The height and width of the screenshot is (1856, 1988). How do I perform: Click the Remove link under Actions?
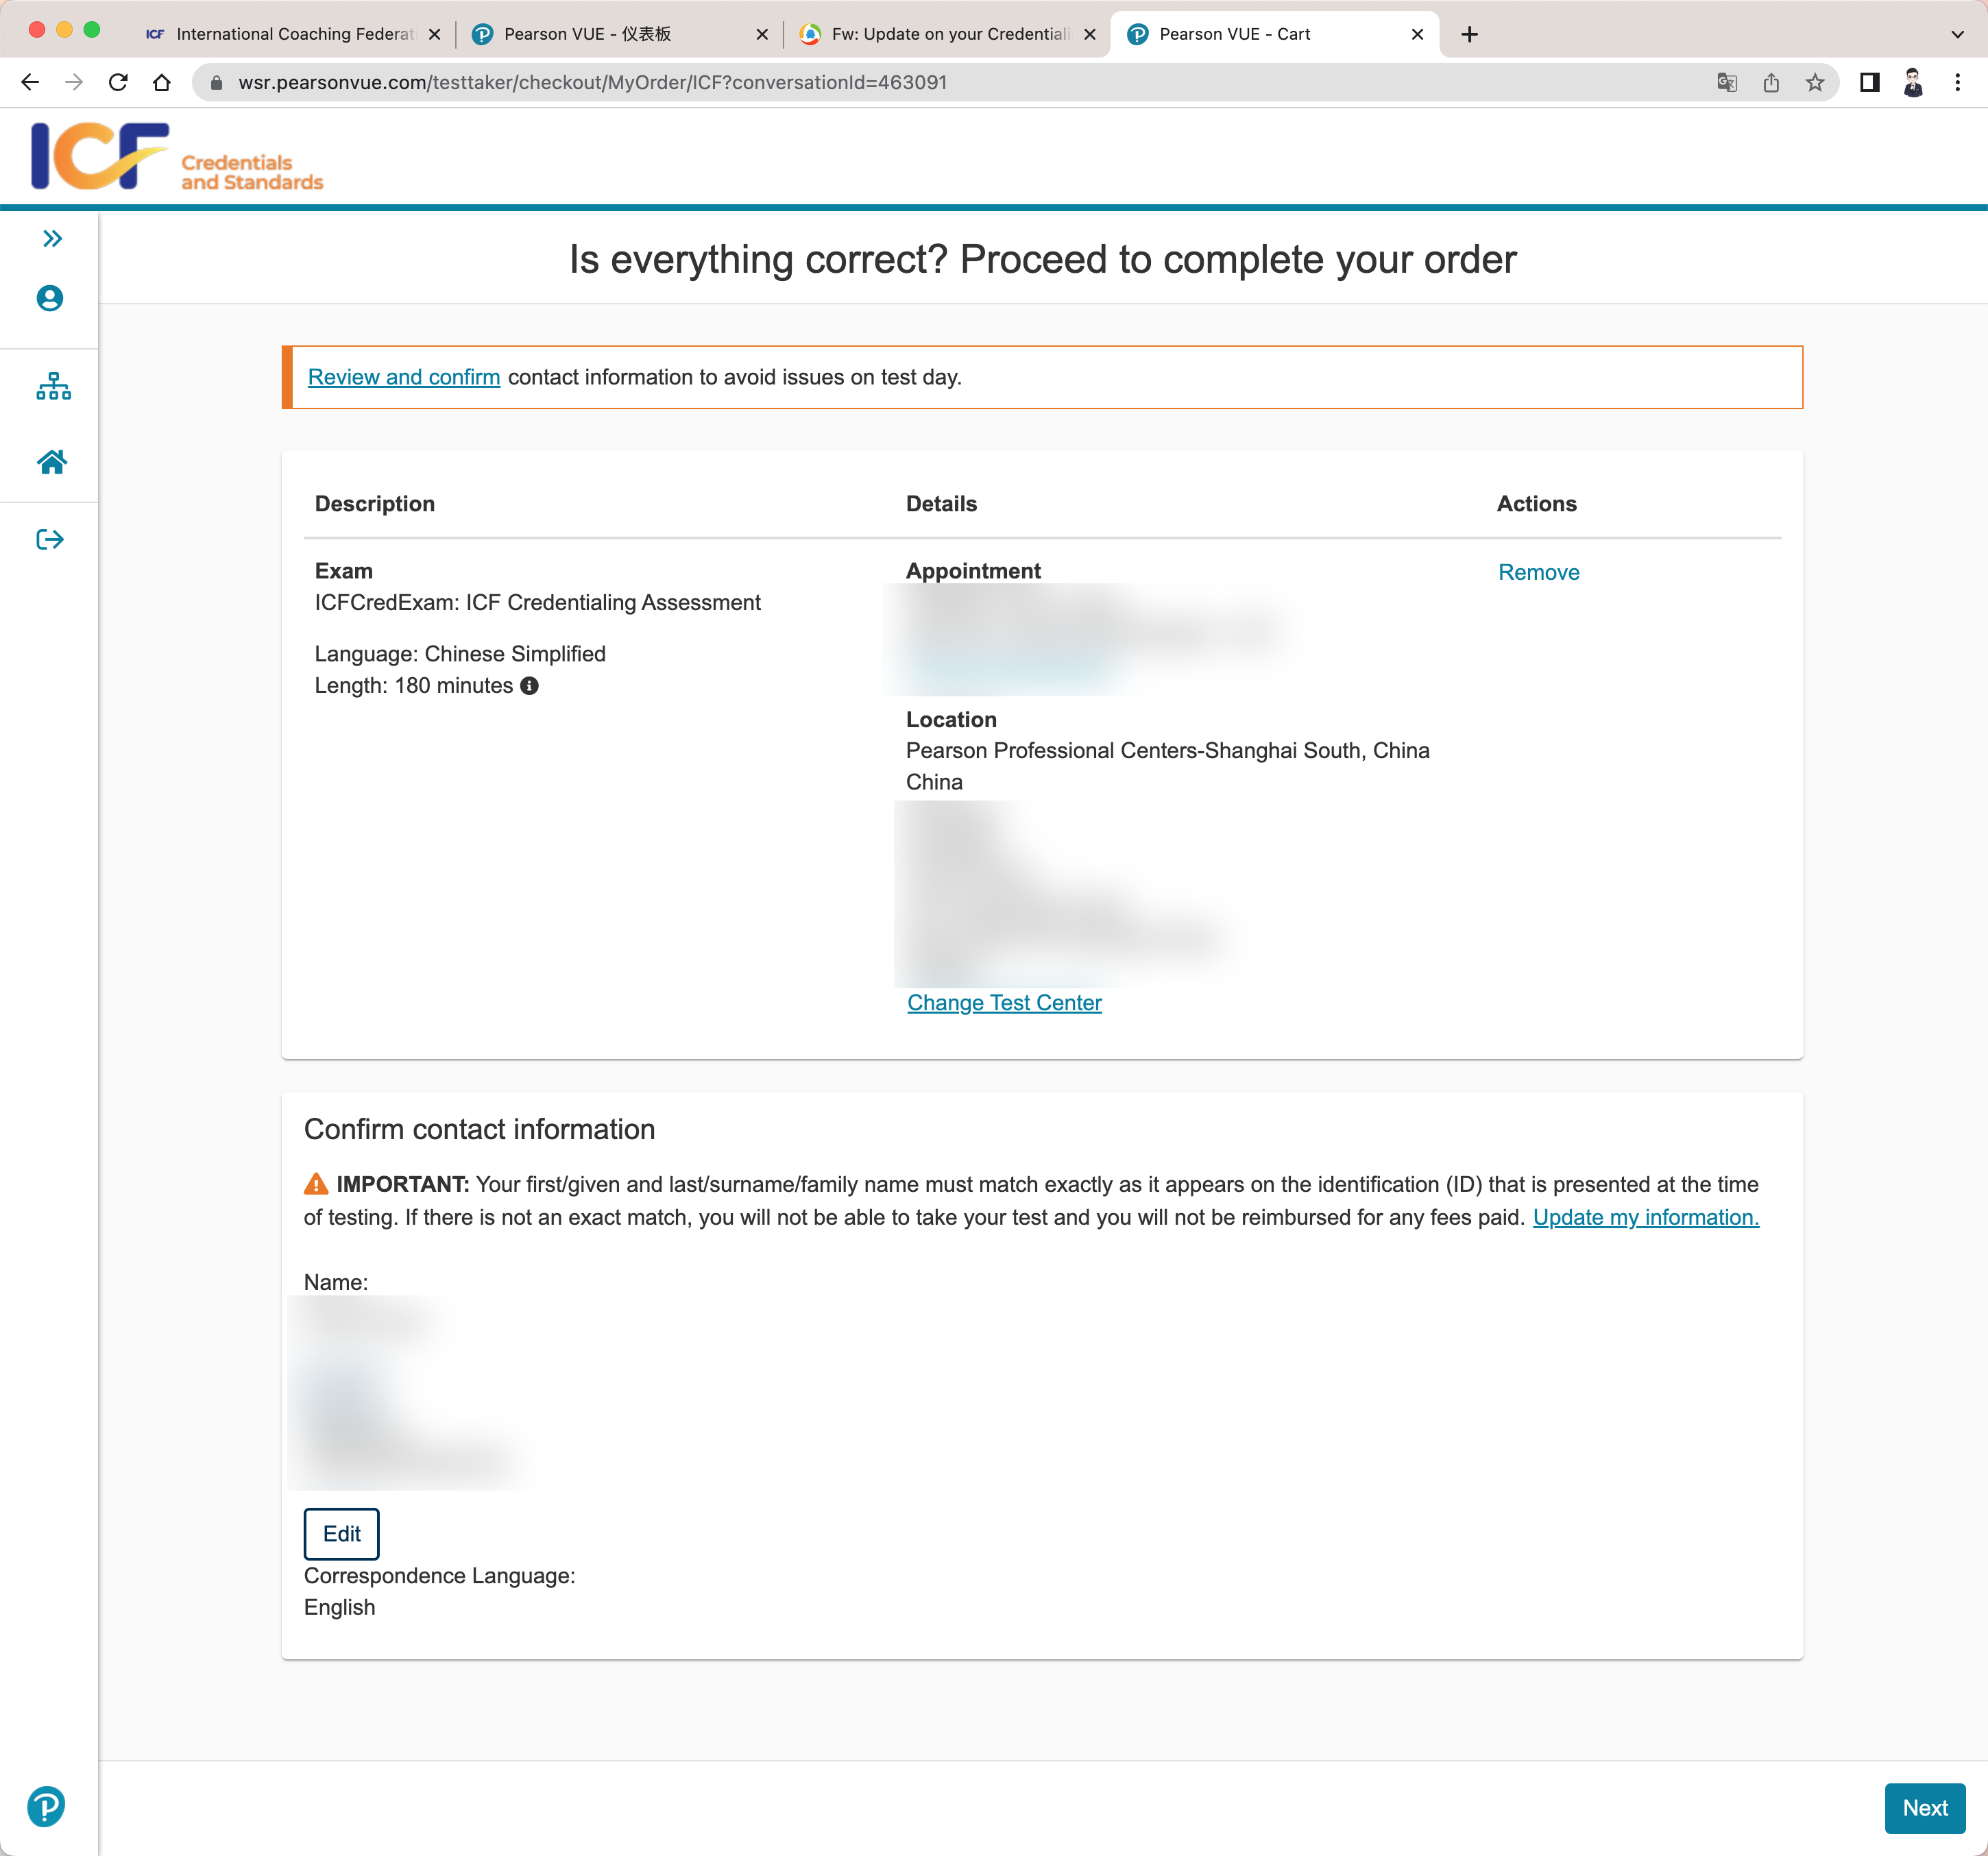coord(1538,572)
